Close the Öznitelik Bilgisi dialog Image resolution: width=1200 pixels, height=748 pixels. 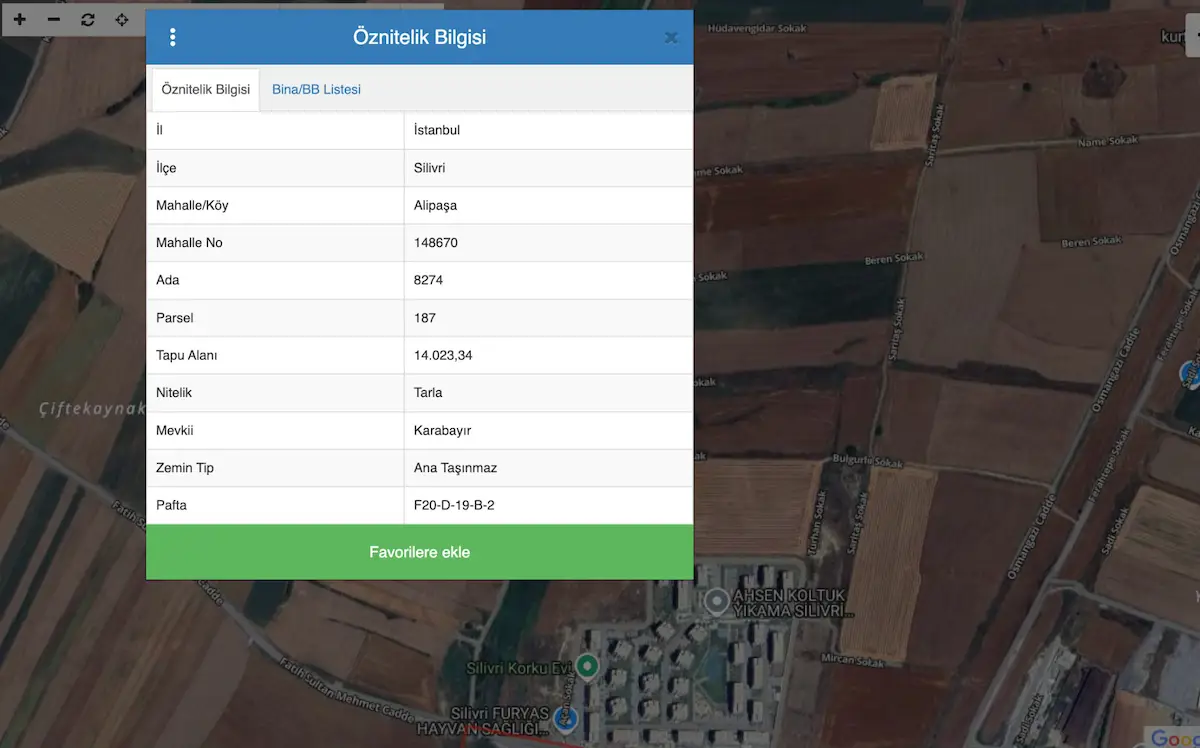pos(671,38)
